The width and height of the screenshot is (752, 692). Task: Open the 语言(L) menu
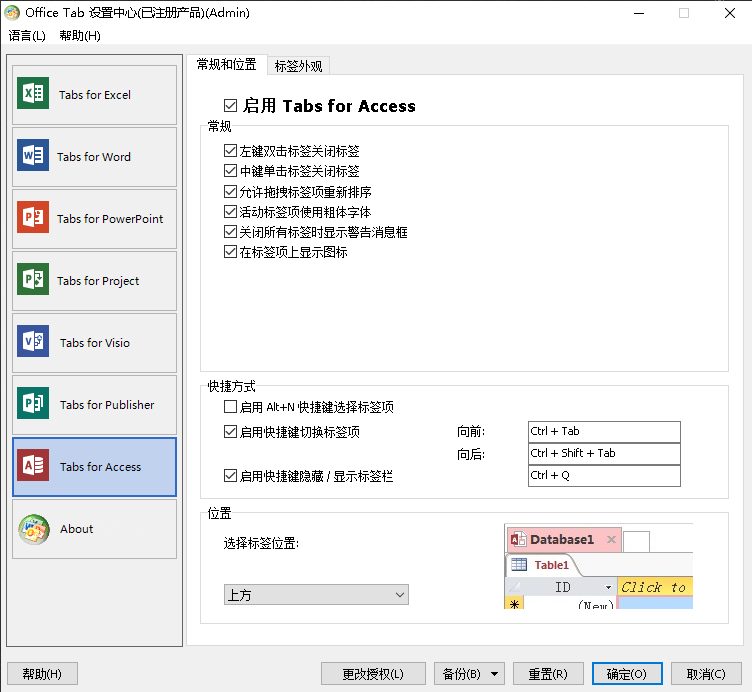pyautogui.click(x=27, y=36)
